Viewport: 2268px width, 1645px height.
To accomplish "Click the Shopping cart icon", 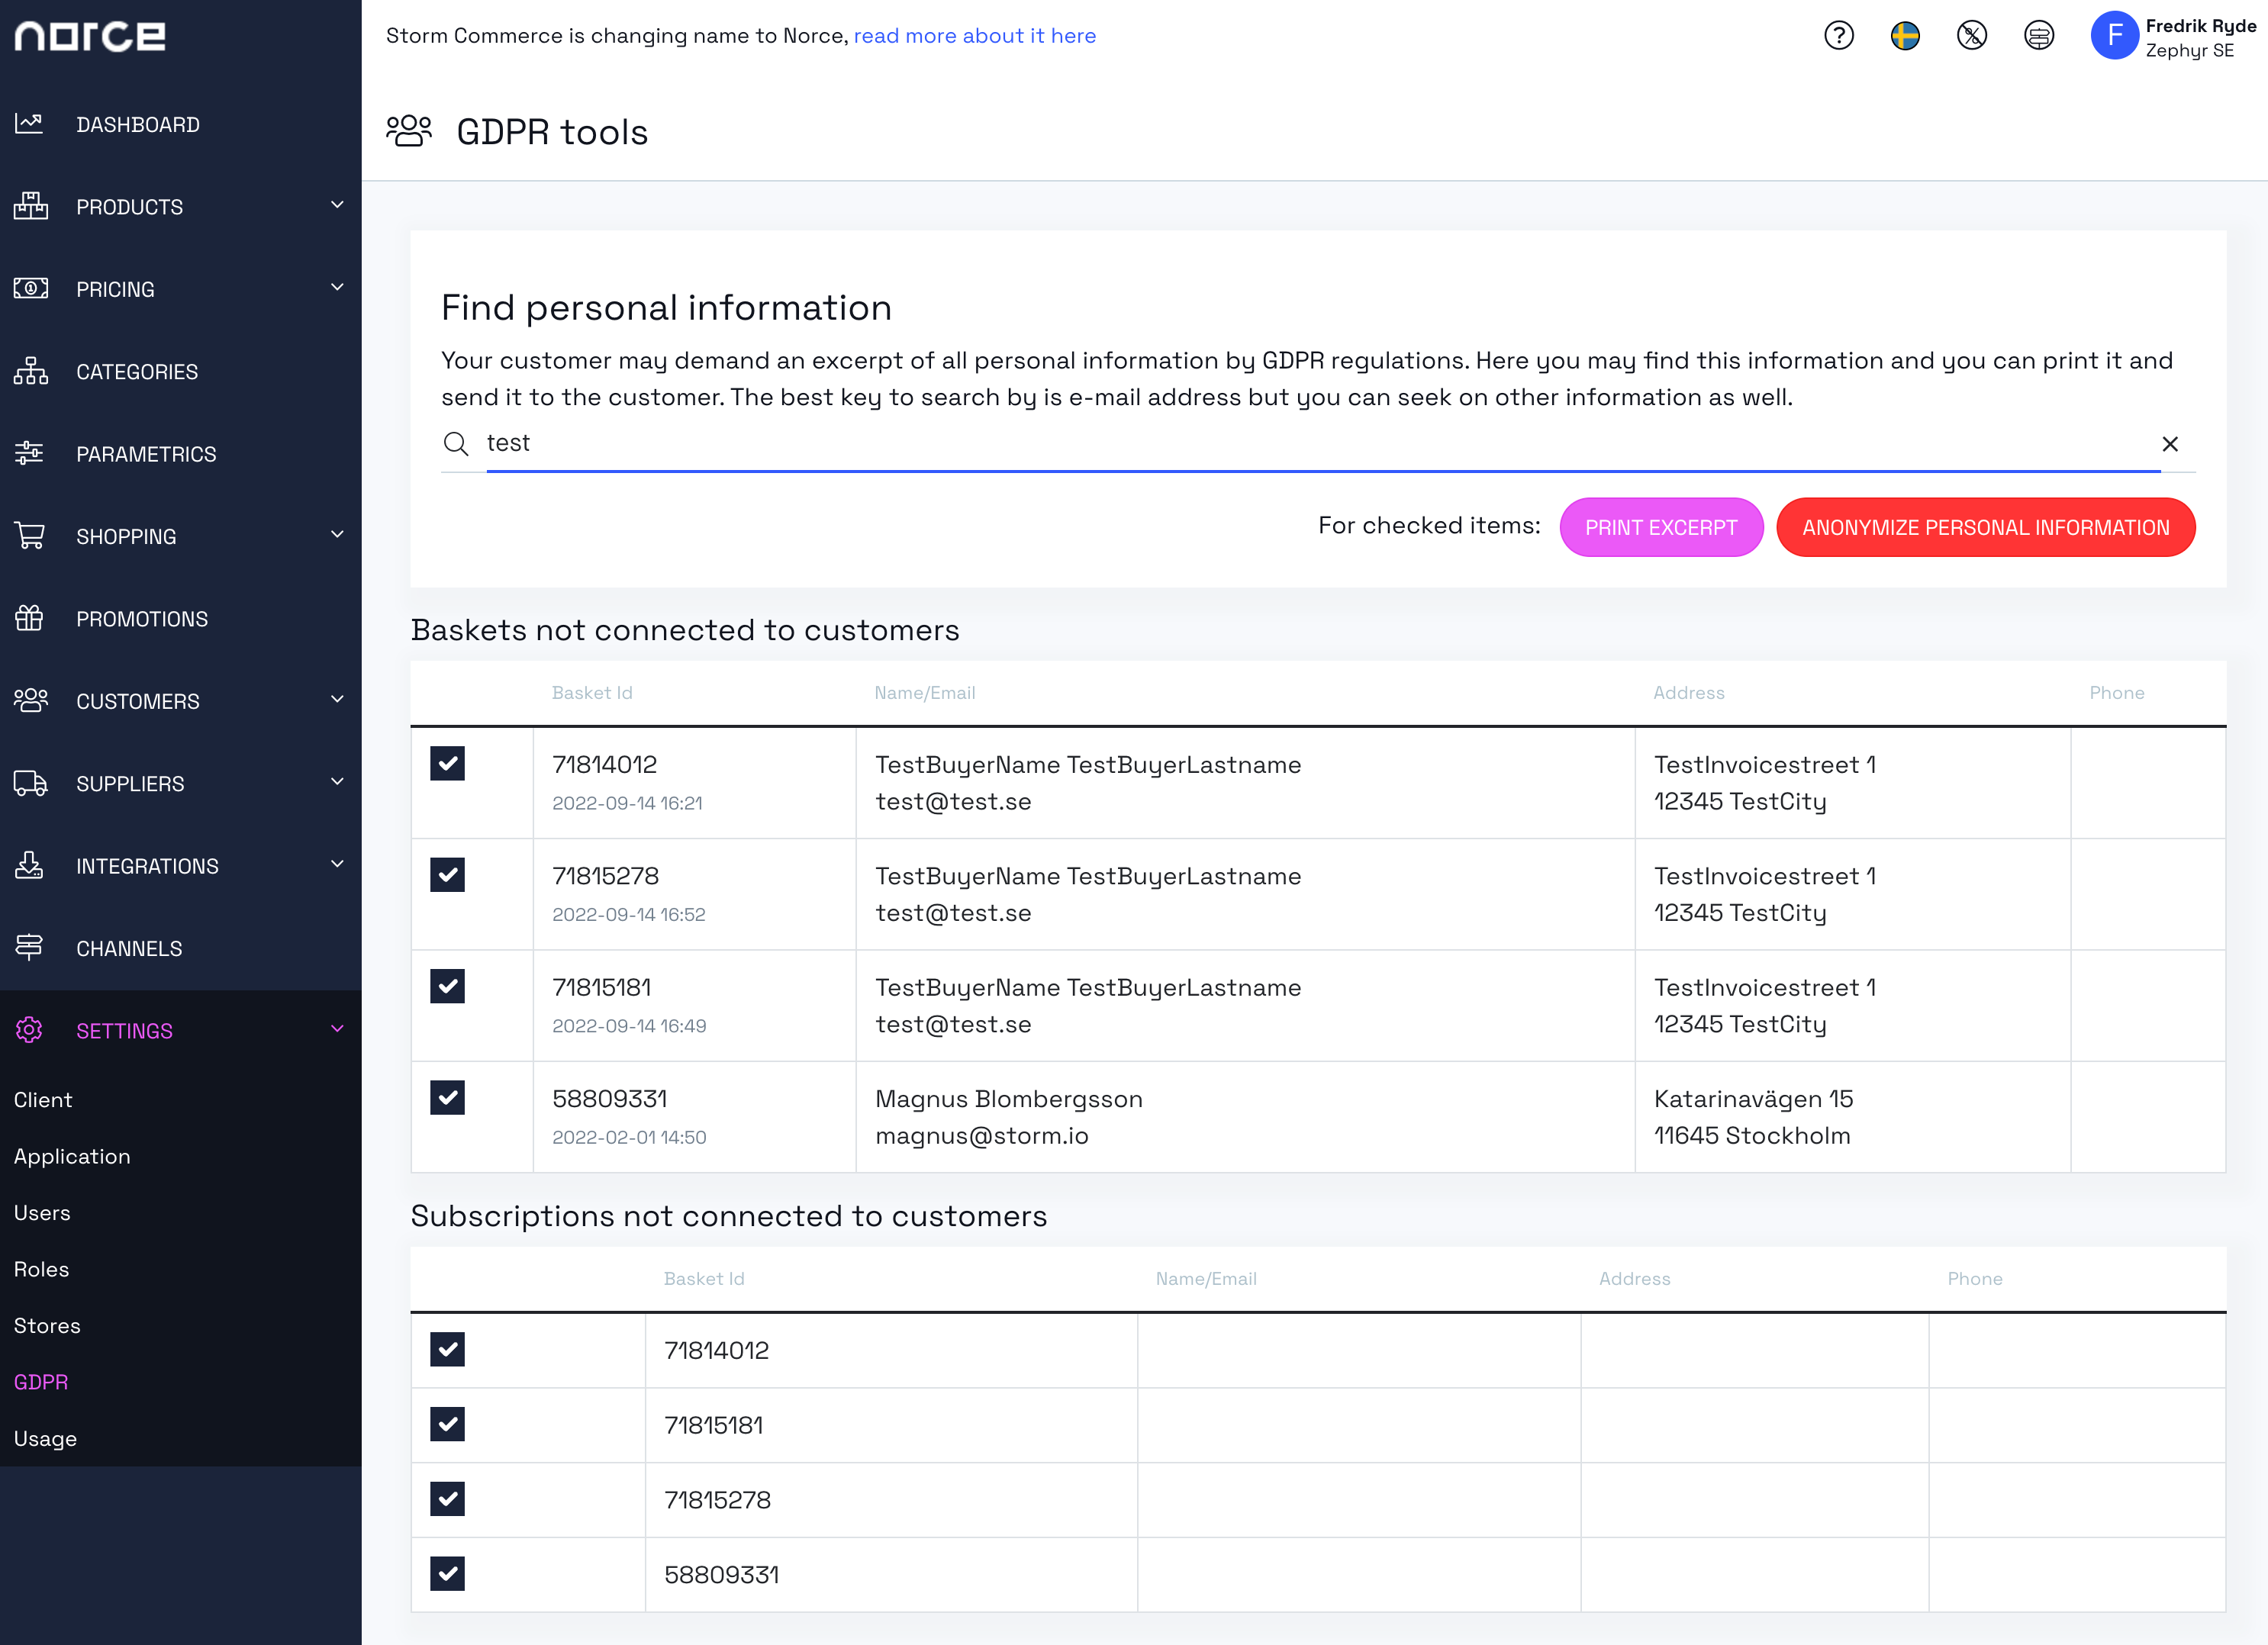I will click(x=30, y=536).
